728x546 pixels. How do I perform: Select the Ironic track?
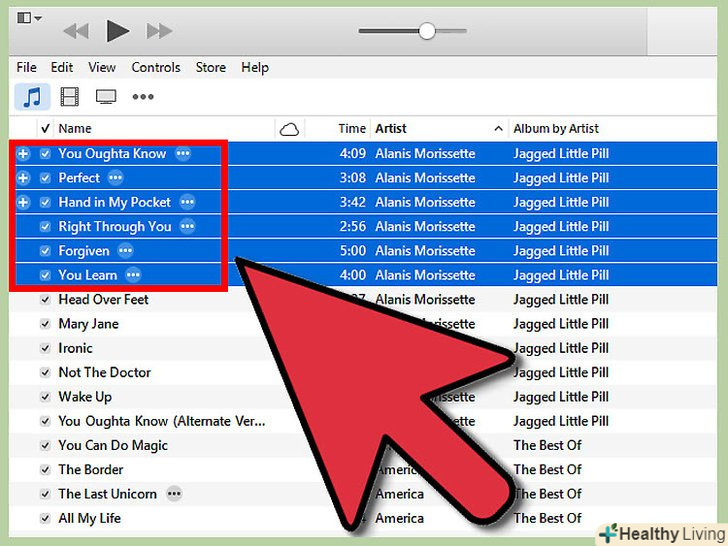pos(76,348)
